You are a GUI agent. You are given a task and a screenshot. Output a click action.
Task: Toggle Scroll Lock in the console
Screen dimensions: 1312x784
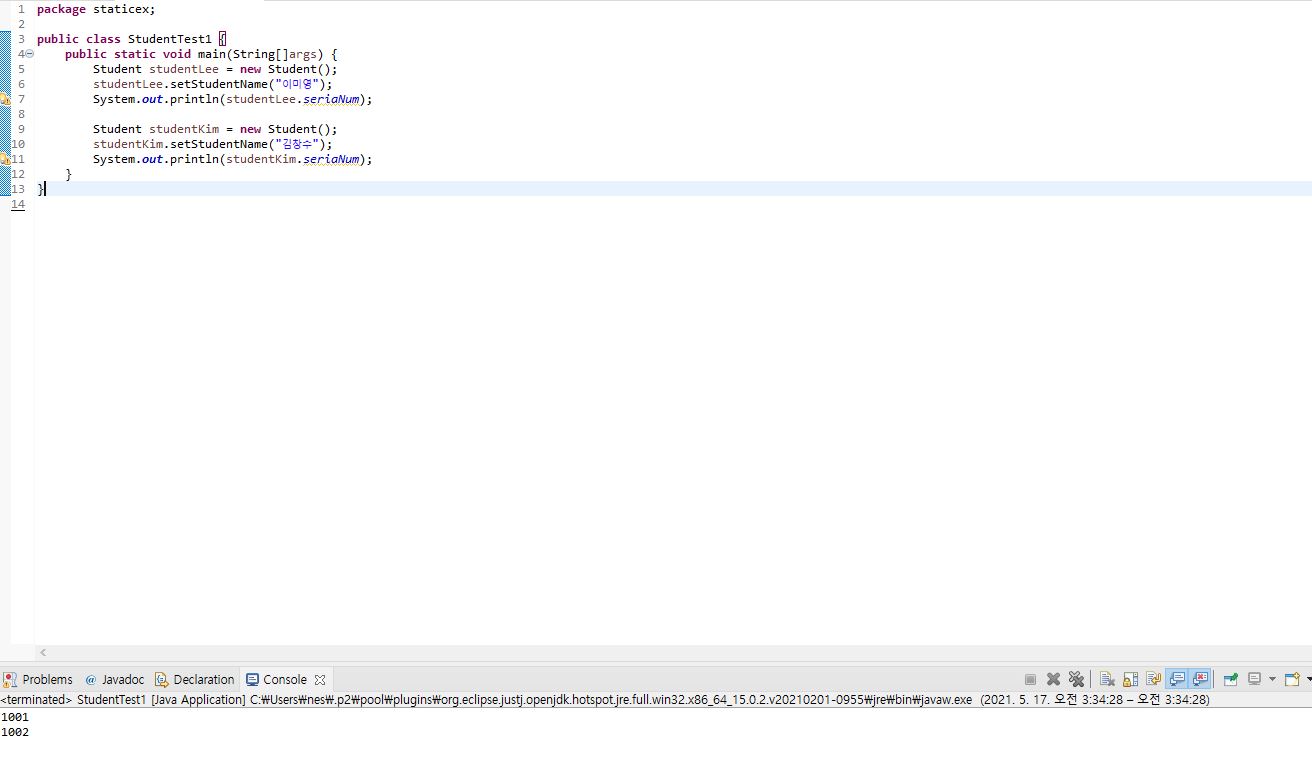tap(1131, 679)
